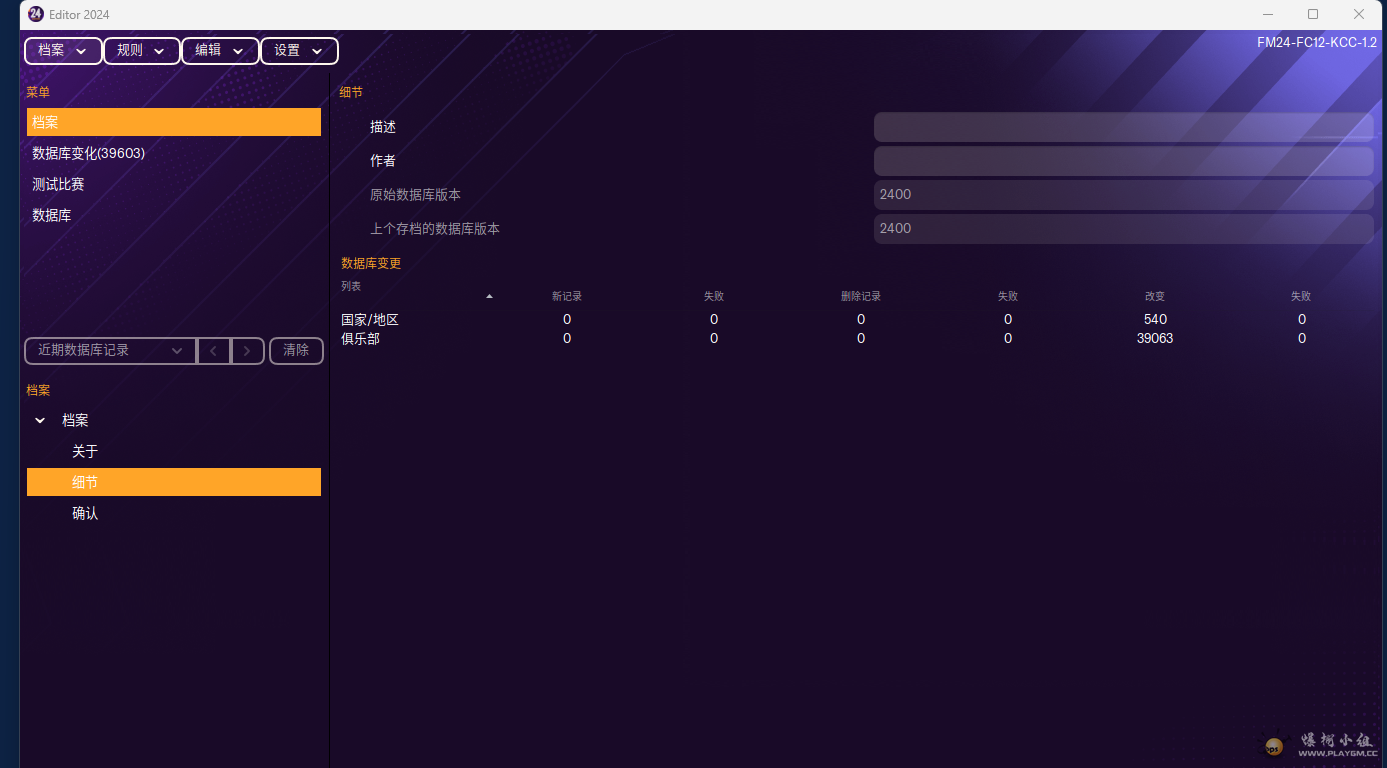The image size is (1387, 768).
Task: Collapse the 档案 tree node
Action: [40, 421]
